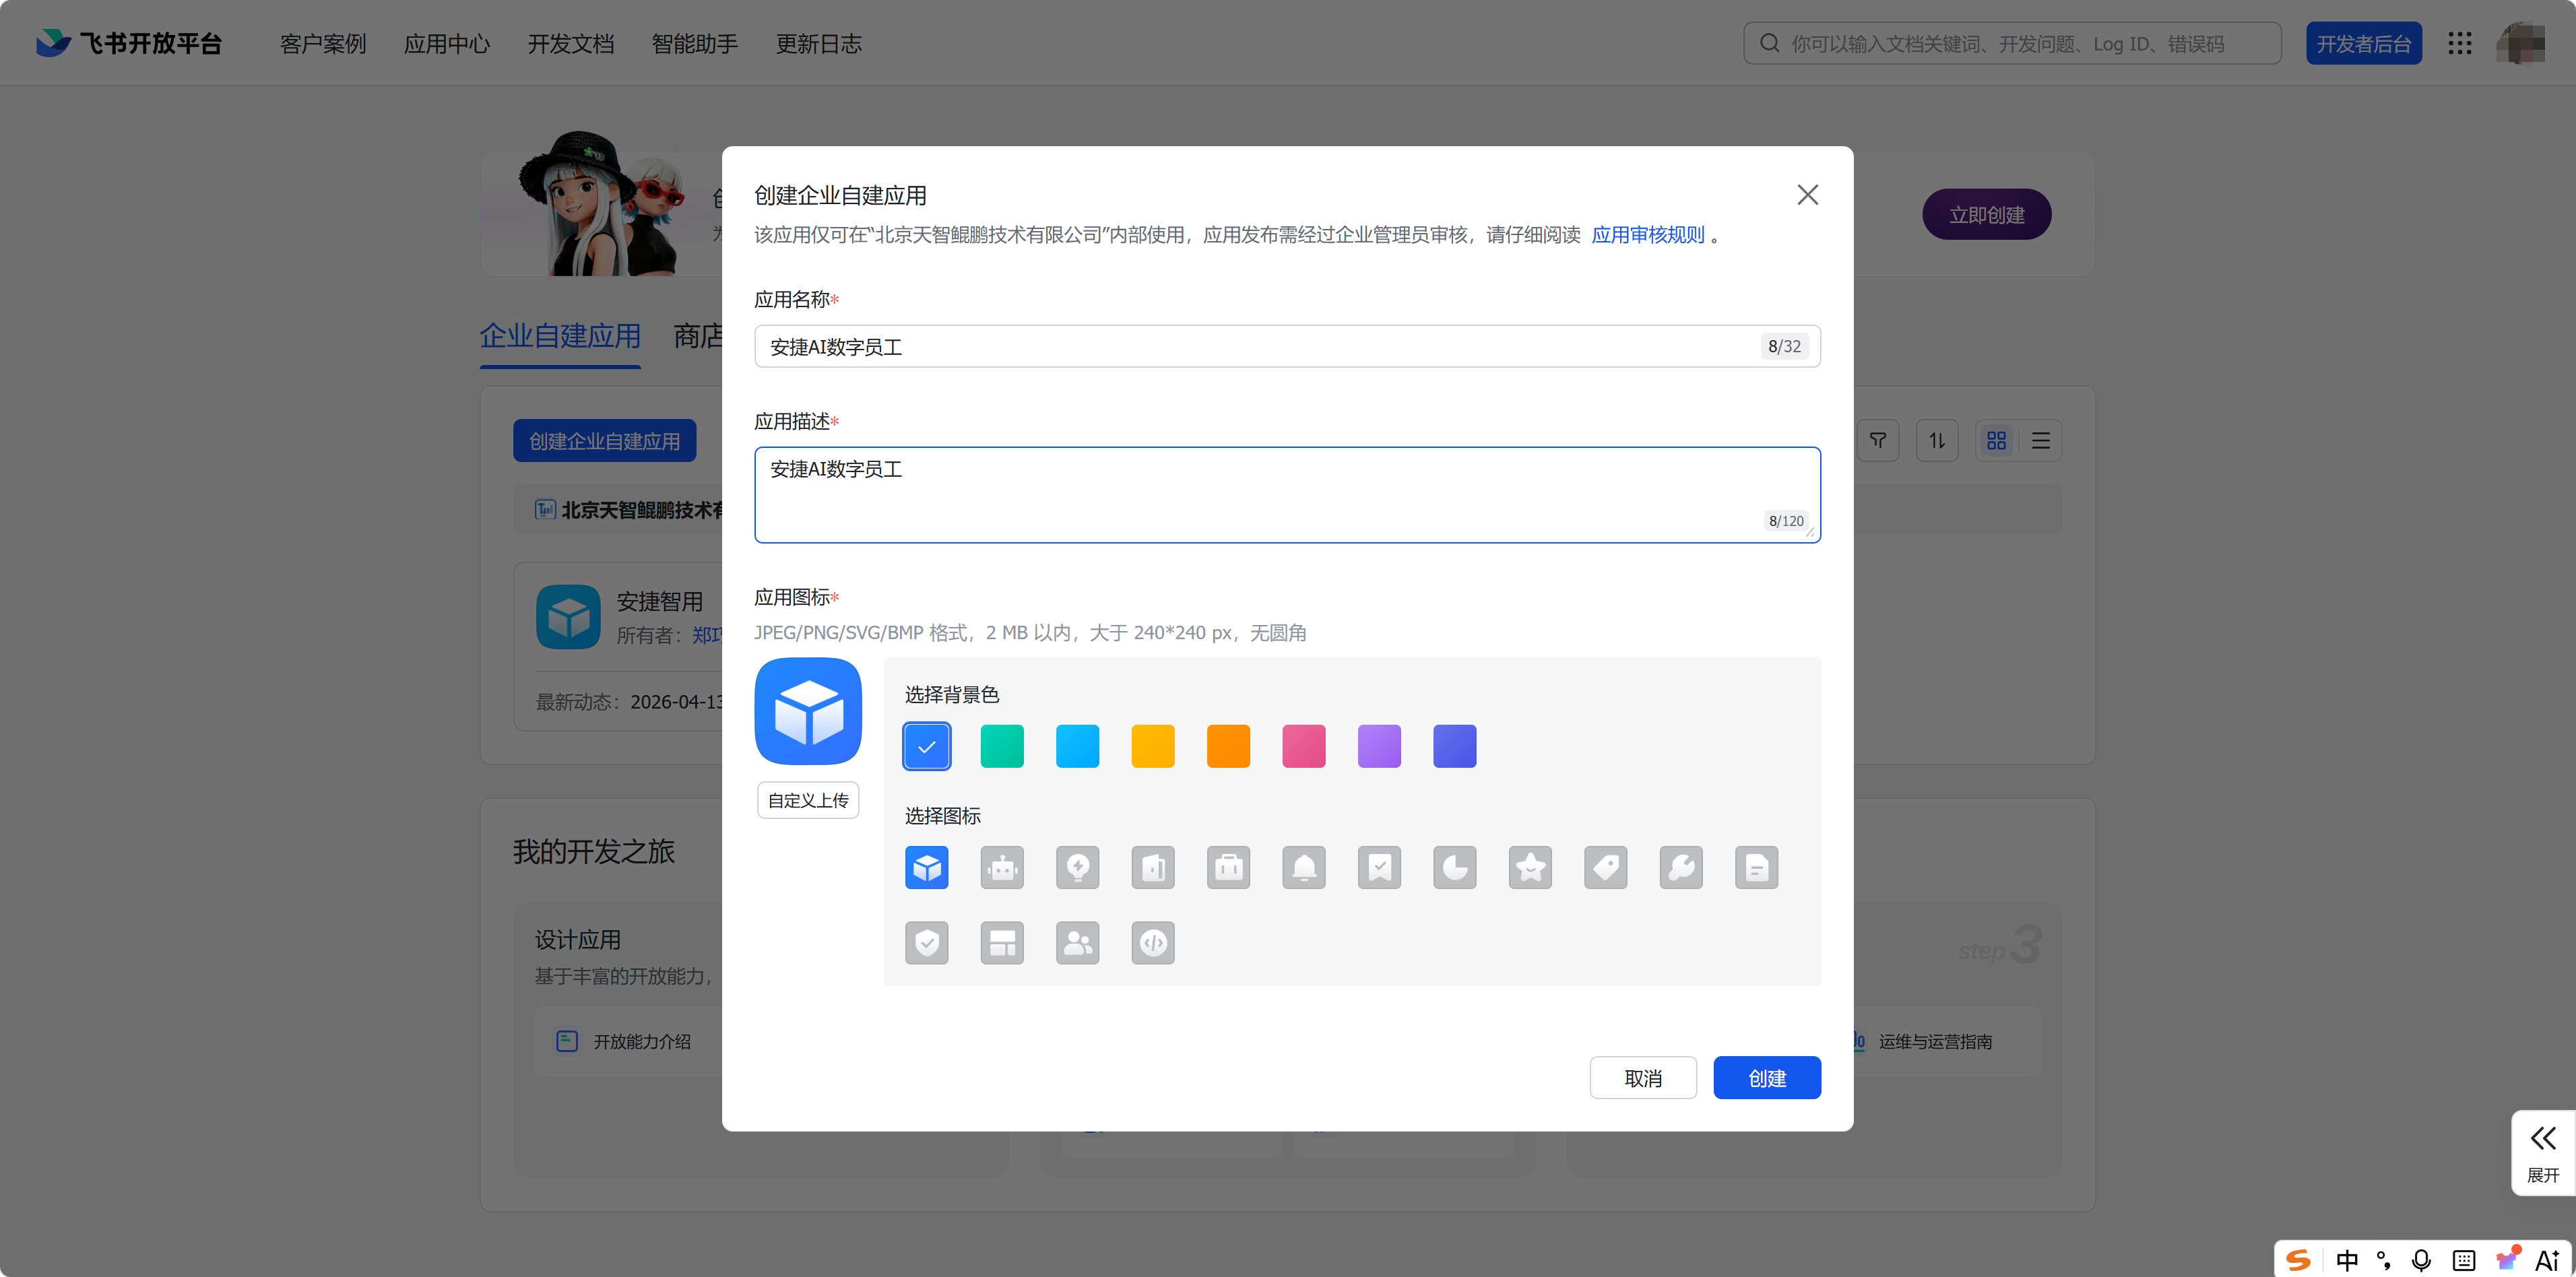This screenshot has height=1277, width=2576.
Task: Click the 创建 button to create app
Action: click(x=1767, y=1077)
